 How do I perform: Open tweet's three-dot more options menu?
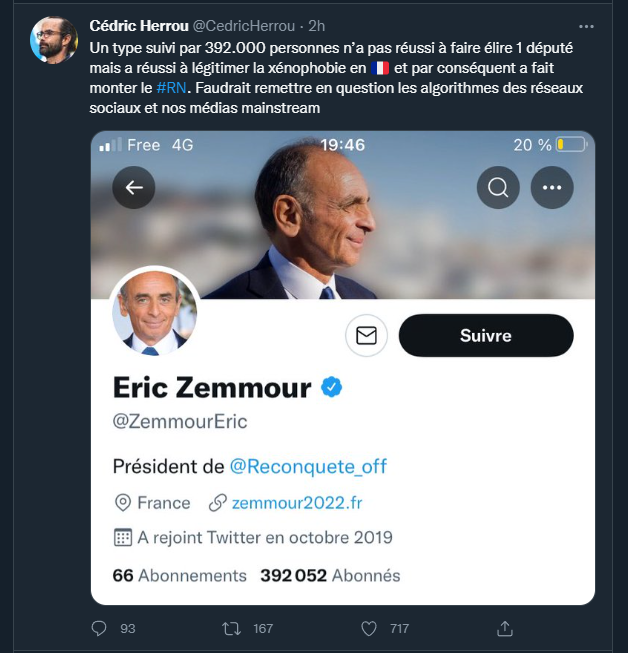click(x=587, y=23)
